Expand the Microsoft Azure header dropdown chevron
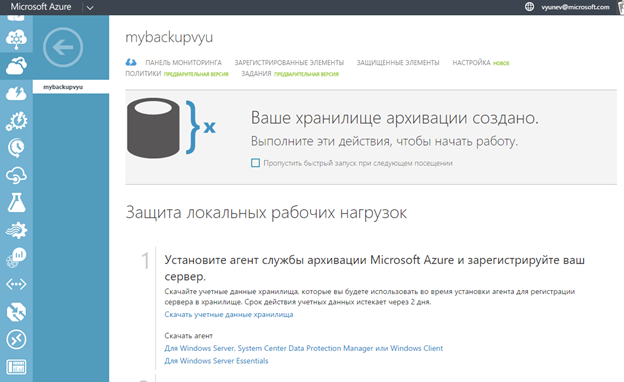The image size is (624, 382). (x=90, y=8)
